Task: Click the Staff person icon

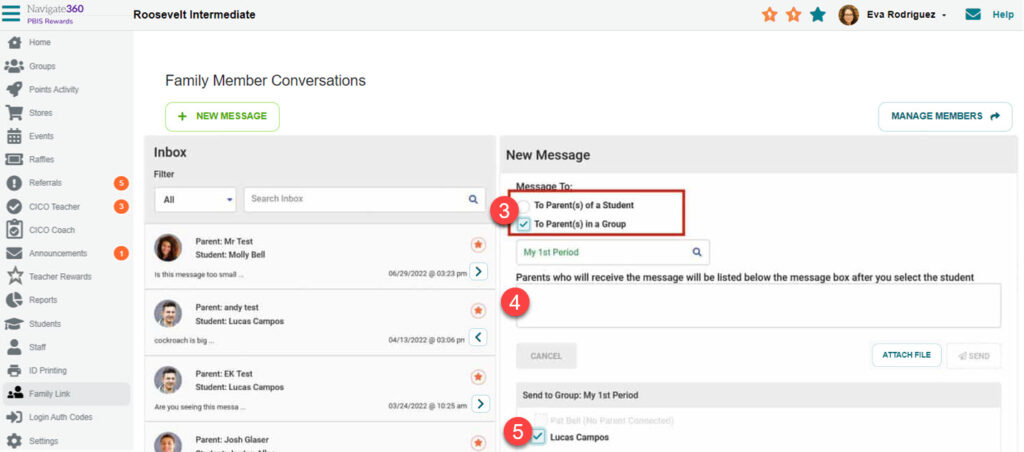Action: 14,347
